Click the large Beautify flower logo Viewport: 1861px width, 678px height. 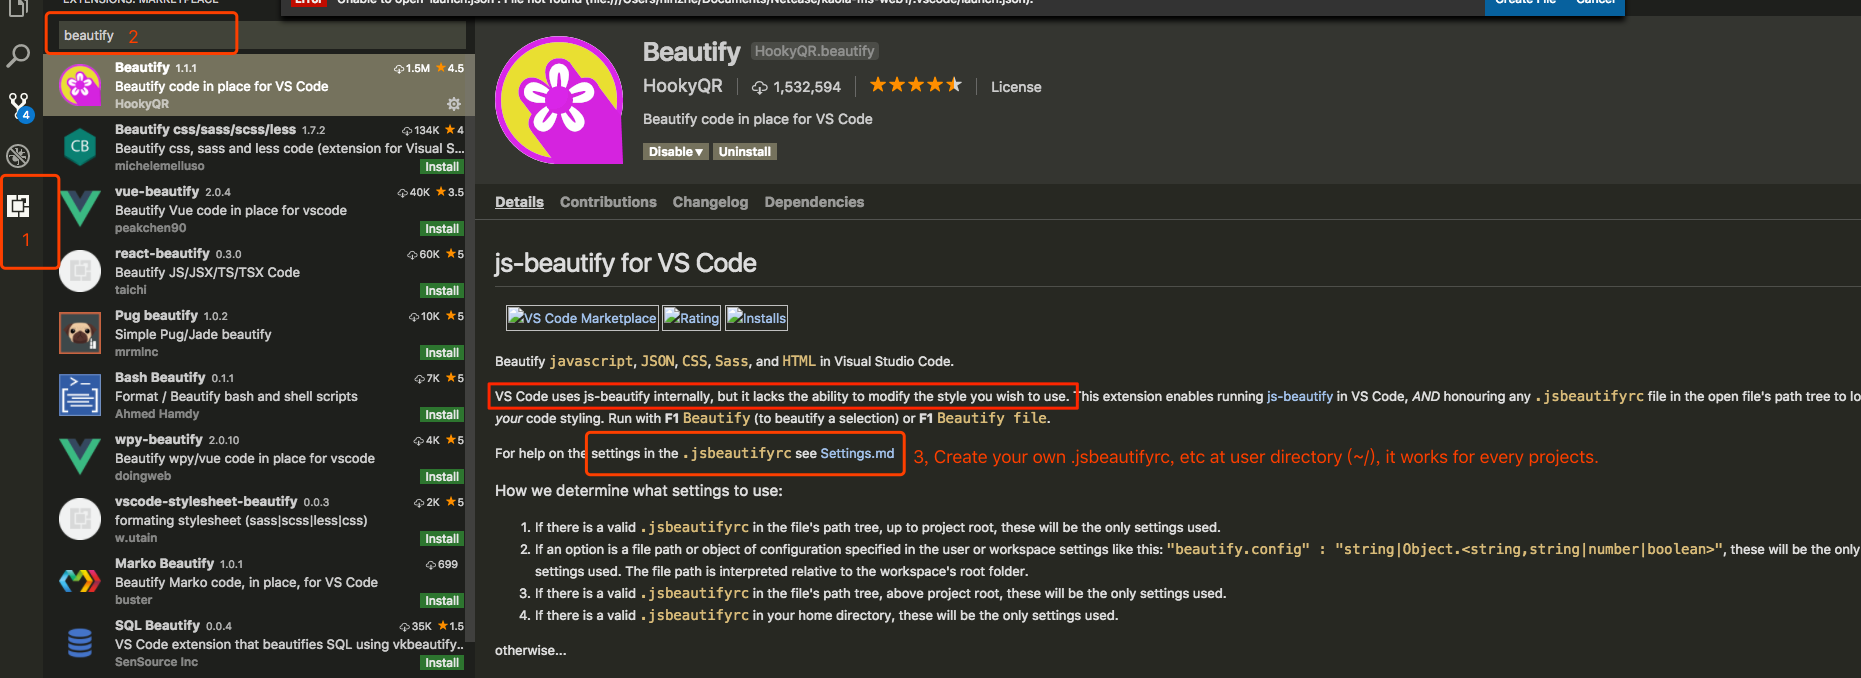coord(559,99)
